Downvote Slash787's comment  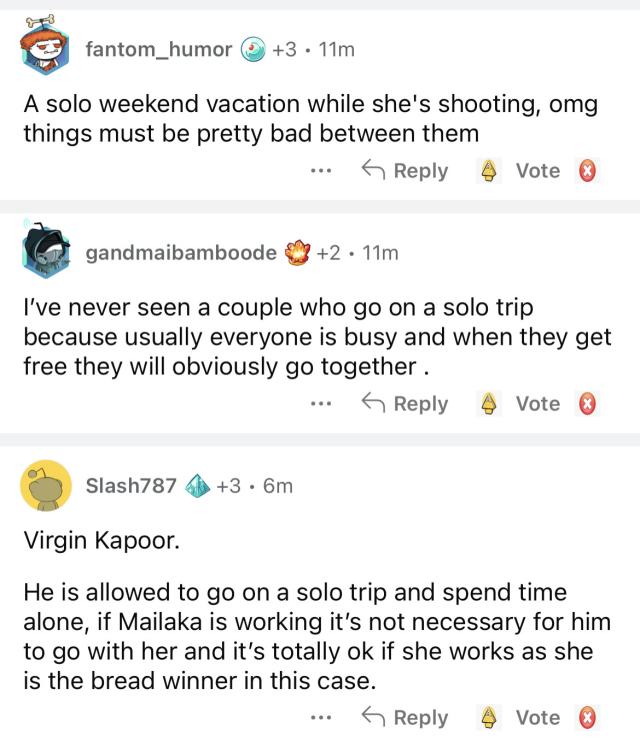589,717
